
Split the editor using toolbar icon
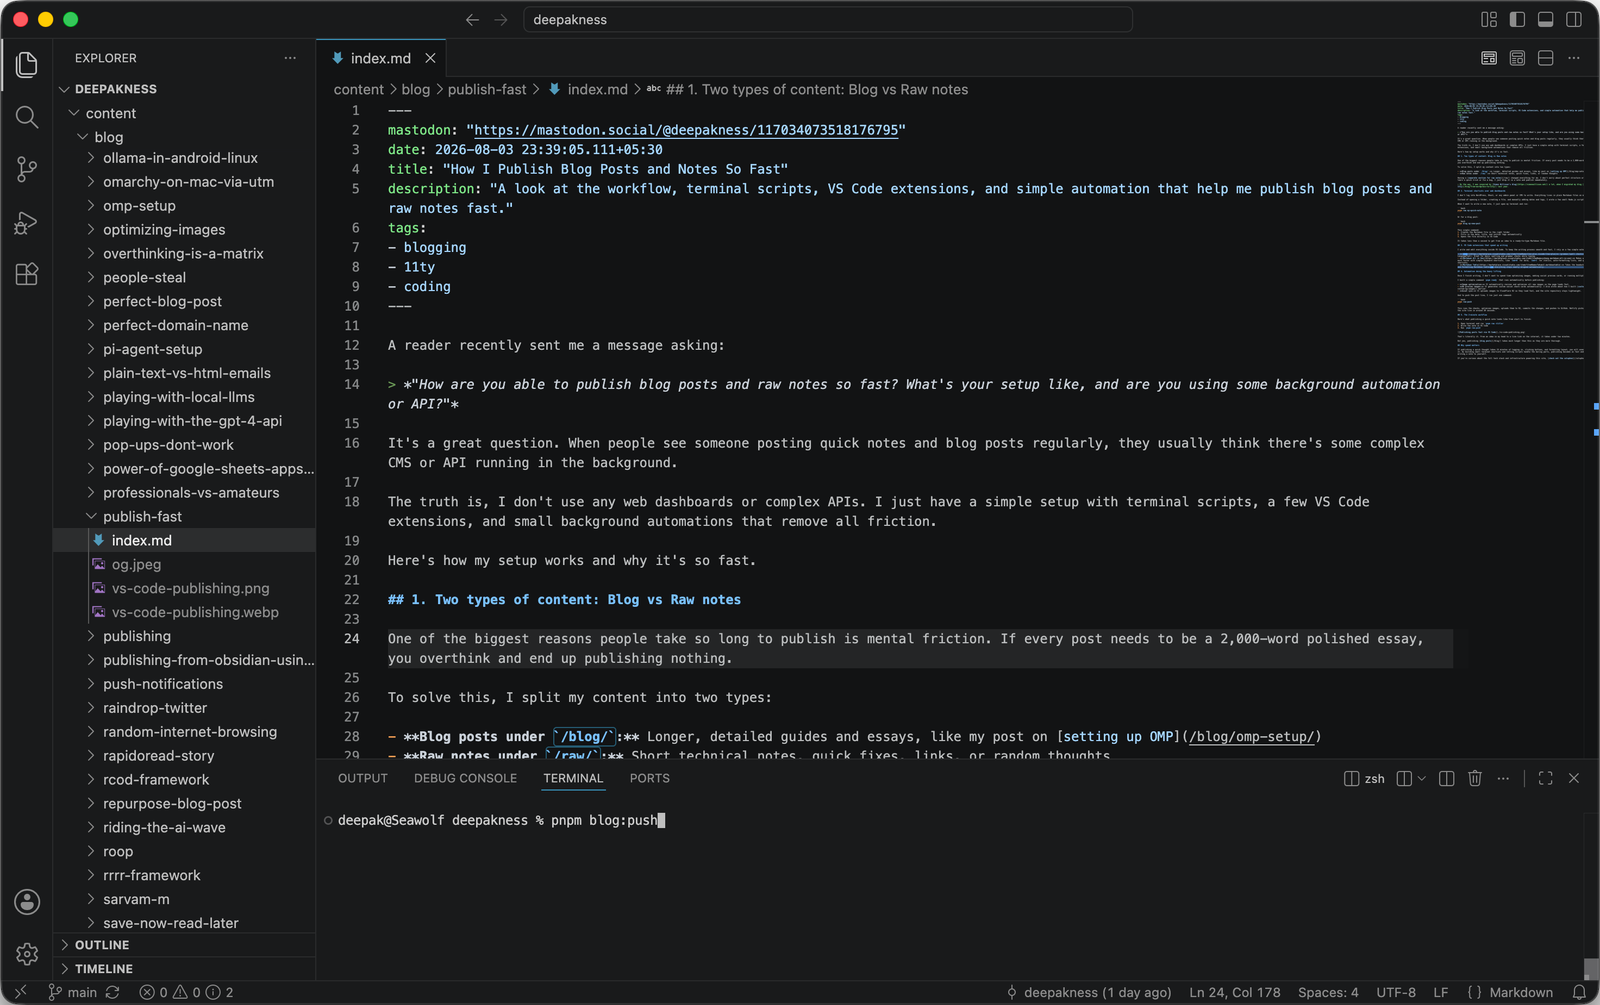click(x=1545, y=58)
